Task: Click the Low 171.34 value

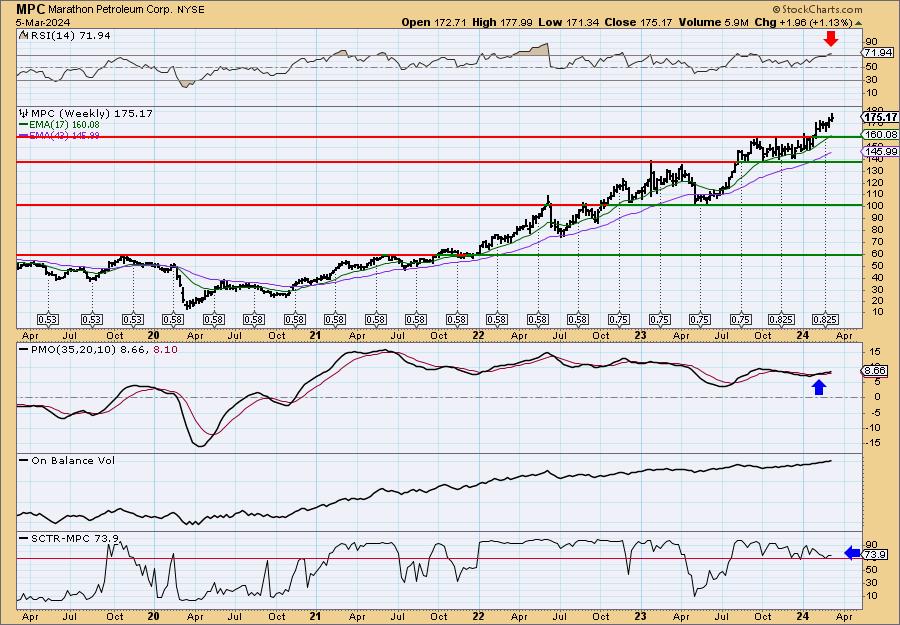Action: coord(568,22)
